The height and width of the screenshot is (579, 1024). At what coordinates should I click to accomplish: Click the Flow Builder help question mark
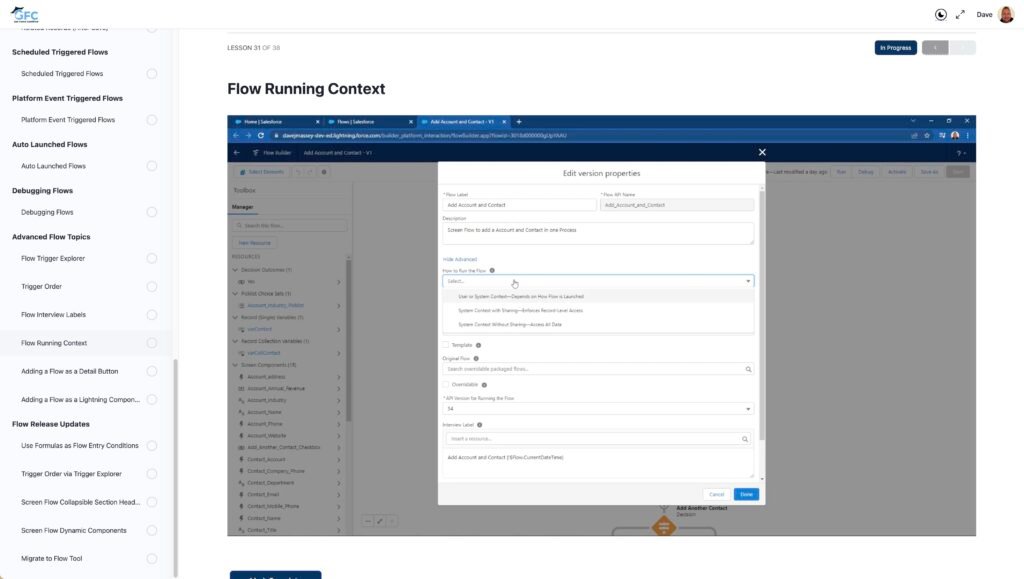coord(959,153)
